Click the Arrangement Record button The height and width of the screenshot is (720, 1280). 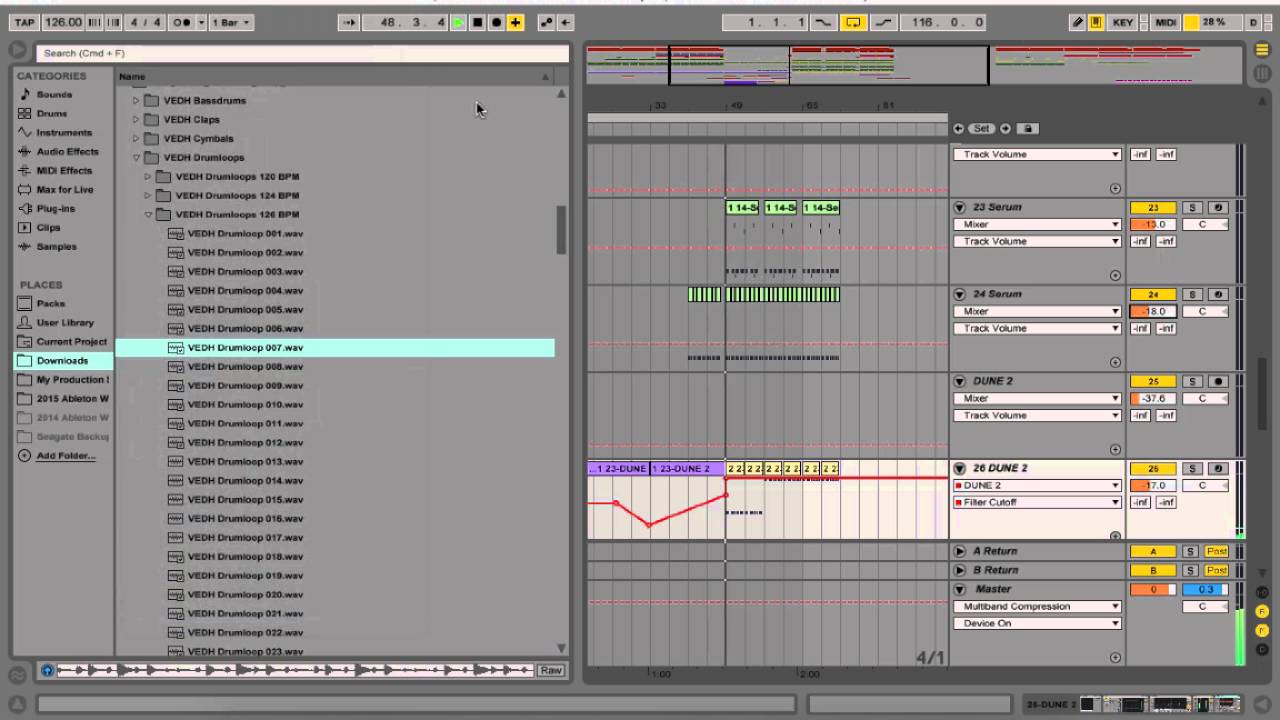click(x=497, y=22)
